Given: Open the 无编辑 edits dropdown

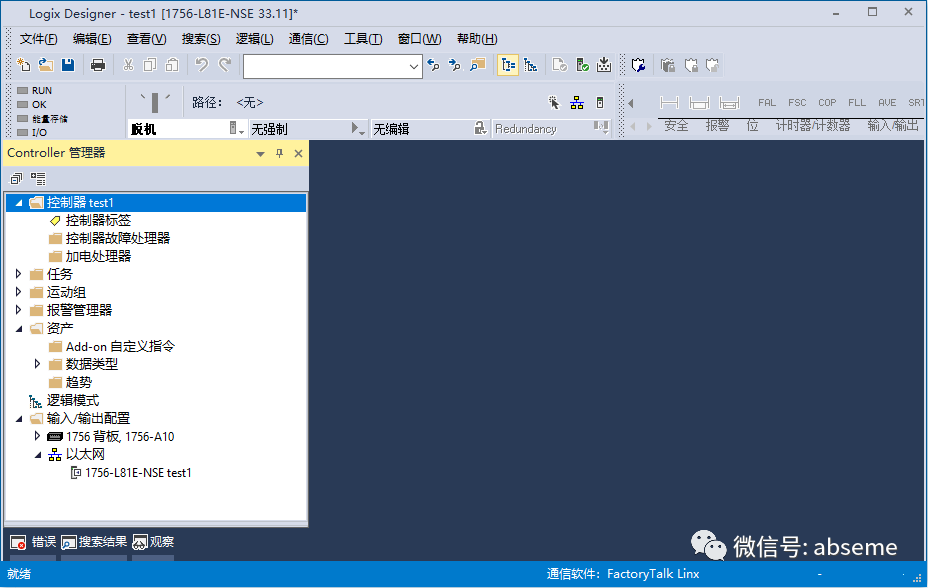Looking at the screenshot, I should coord(481,128).
